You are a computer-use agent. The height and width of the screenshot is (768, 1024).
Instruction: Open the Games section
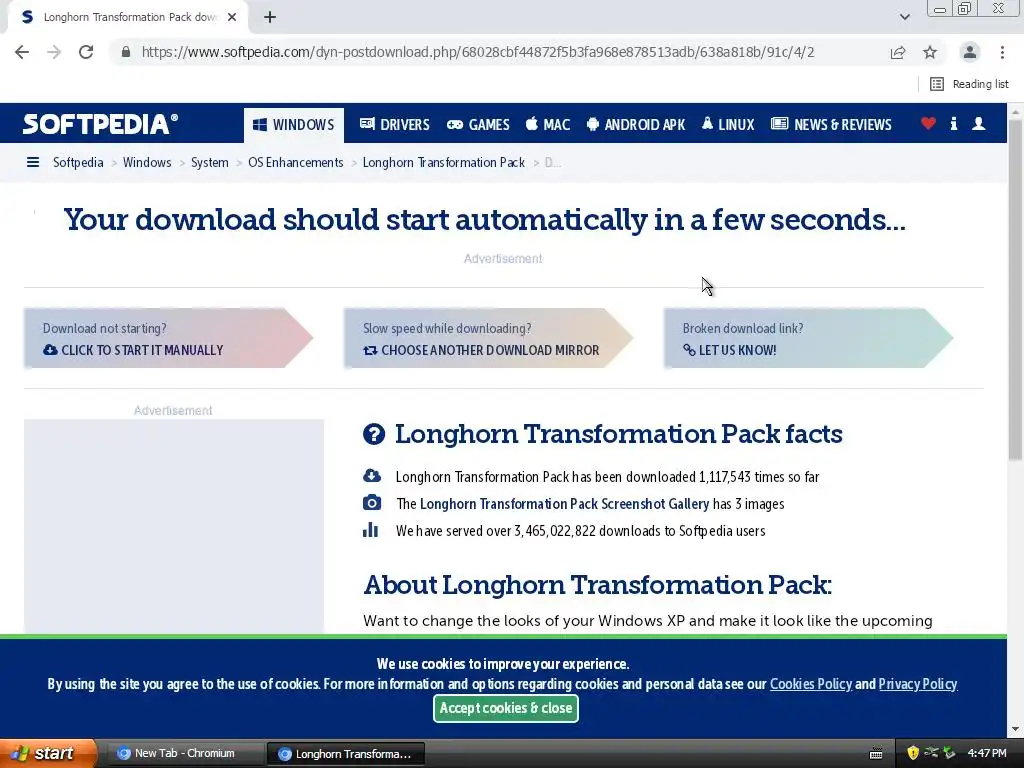478,124
